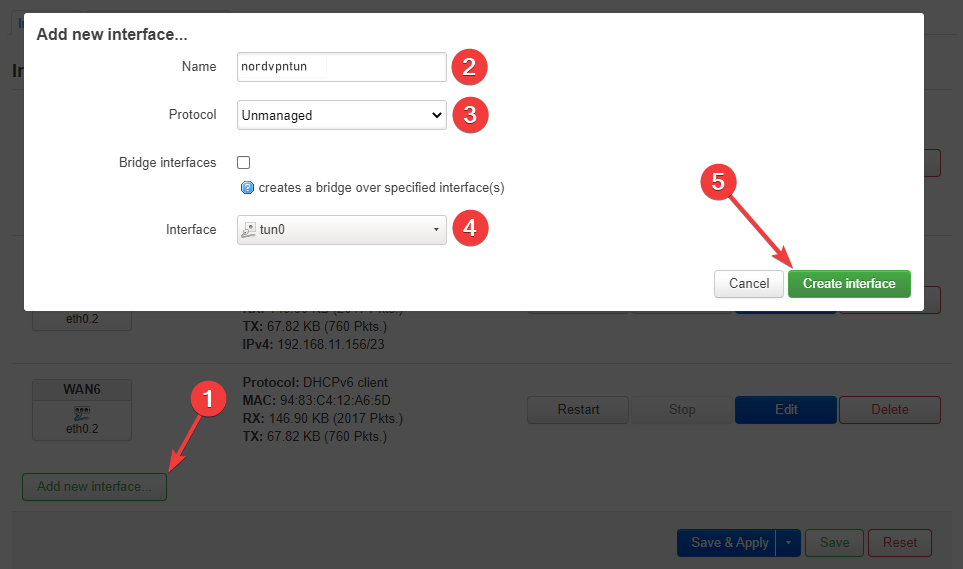The image size is (963, 569).
Task: Edit the WAN6 interface
Action: point(785,409)
